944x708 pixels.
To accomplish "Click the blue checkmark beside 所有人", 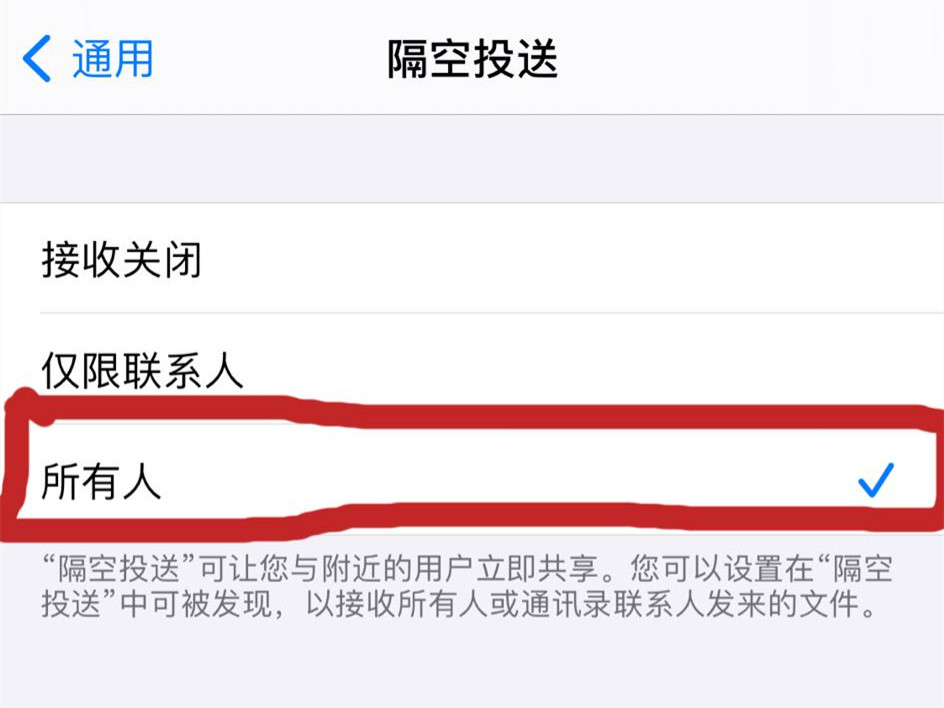I will point(875,480).
